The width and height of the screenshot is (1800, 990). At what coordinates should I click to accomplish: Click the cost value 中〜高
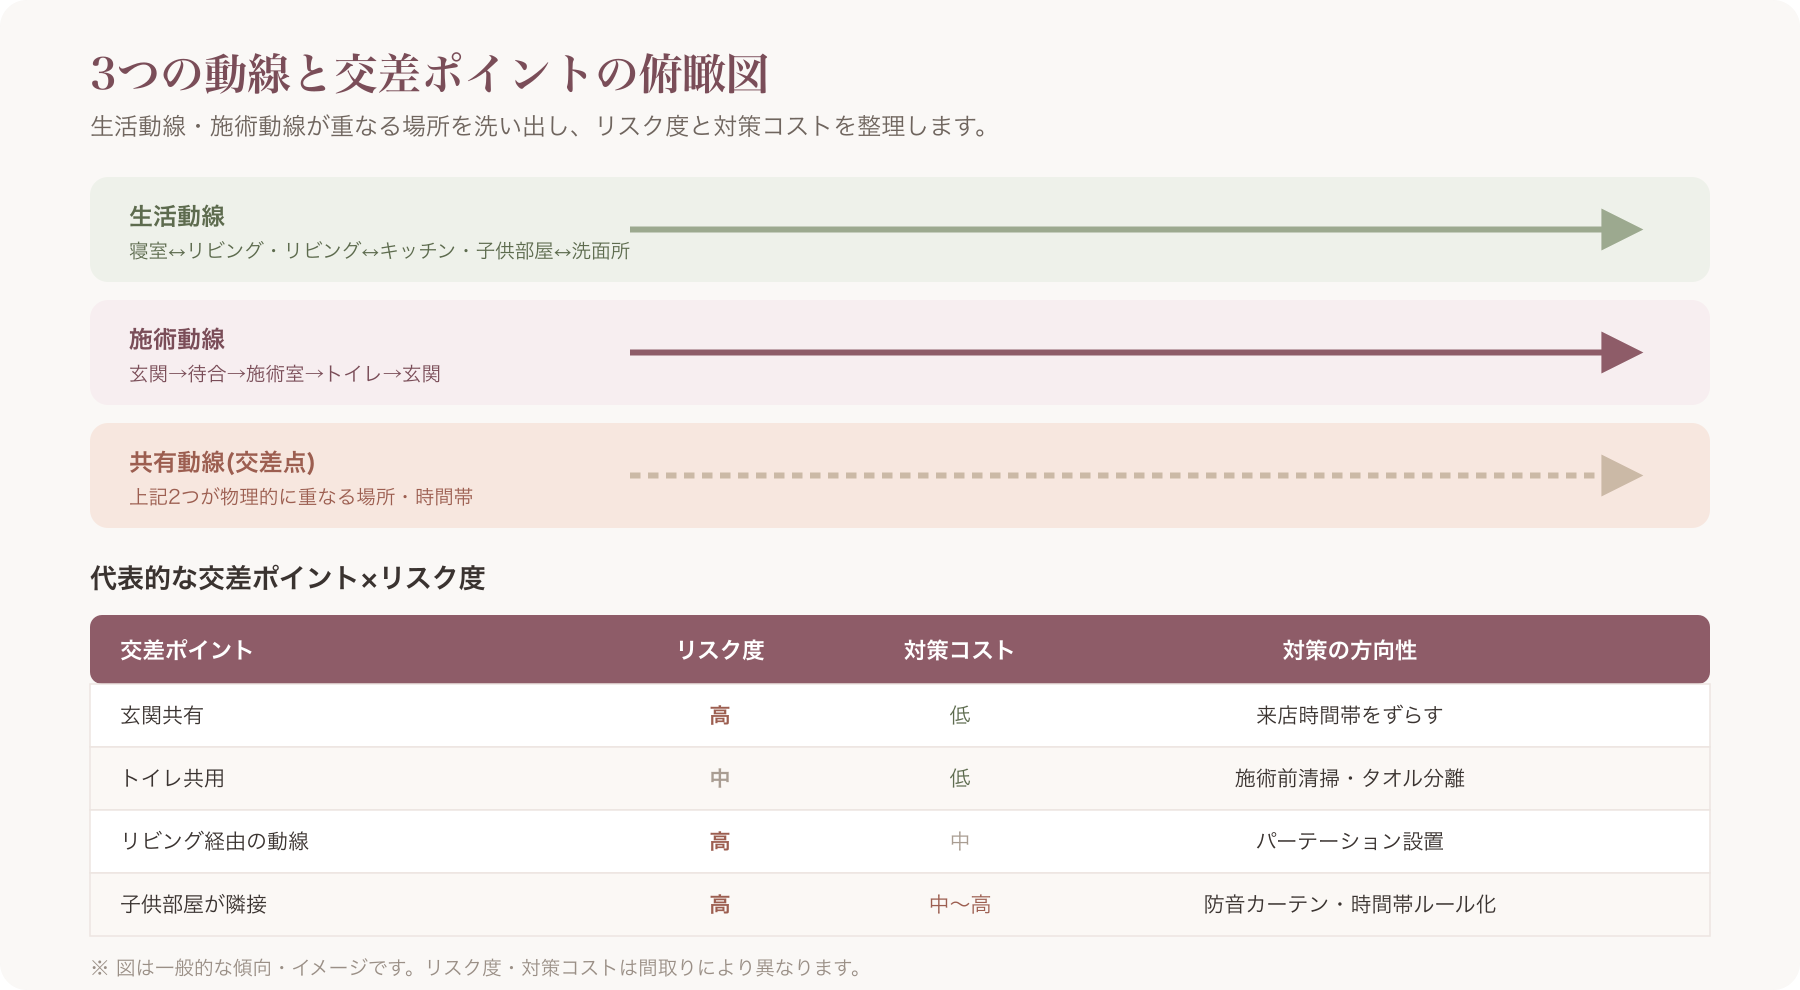click(960, 904)
